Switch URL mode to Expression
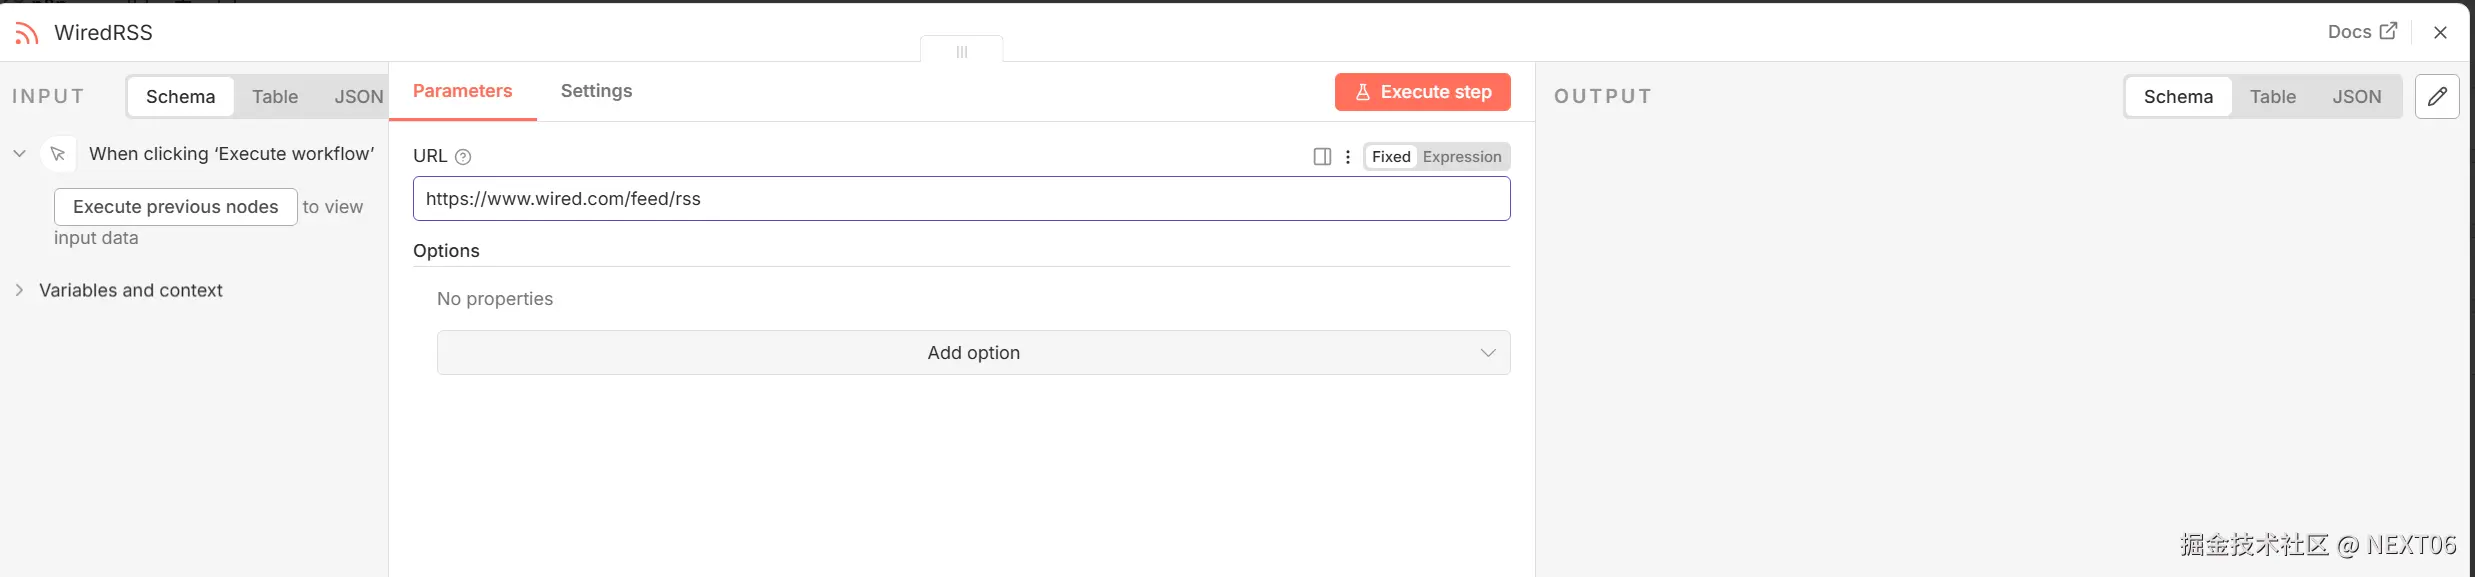The image size is (2475, 577). click(x=1461, y=157)
